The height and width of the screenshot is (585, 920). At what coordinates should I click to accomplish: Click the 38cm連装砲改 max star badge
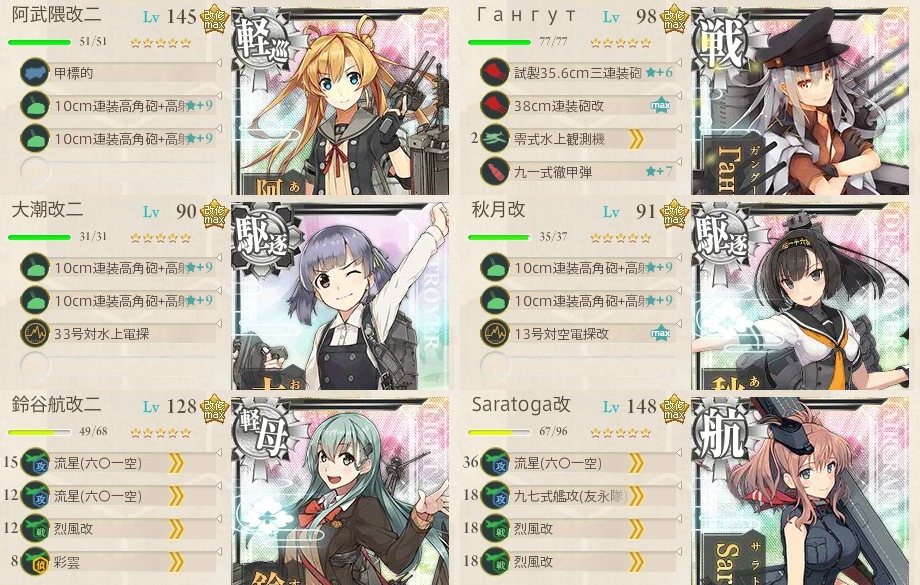pos(660,106)
